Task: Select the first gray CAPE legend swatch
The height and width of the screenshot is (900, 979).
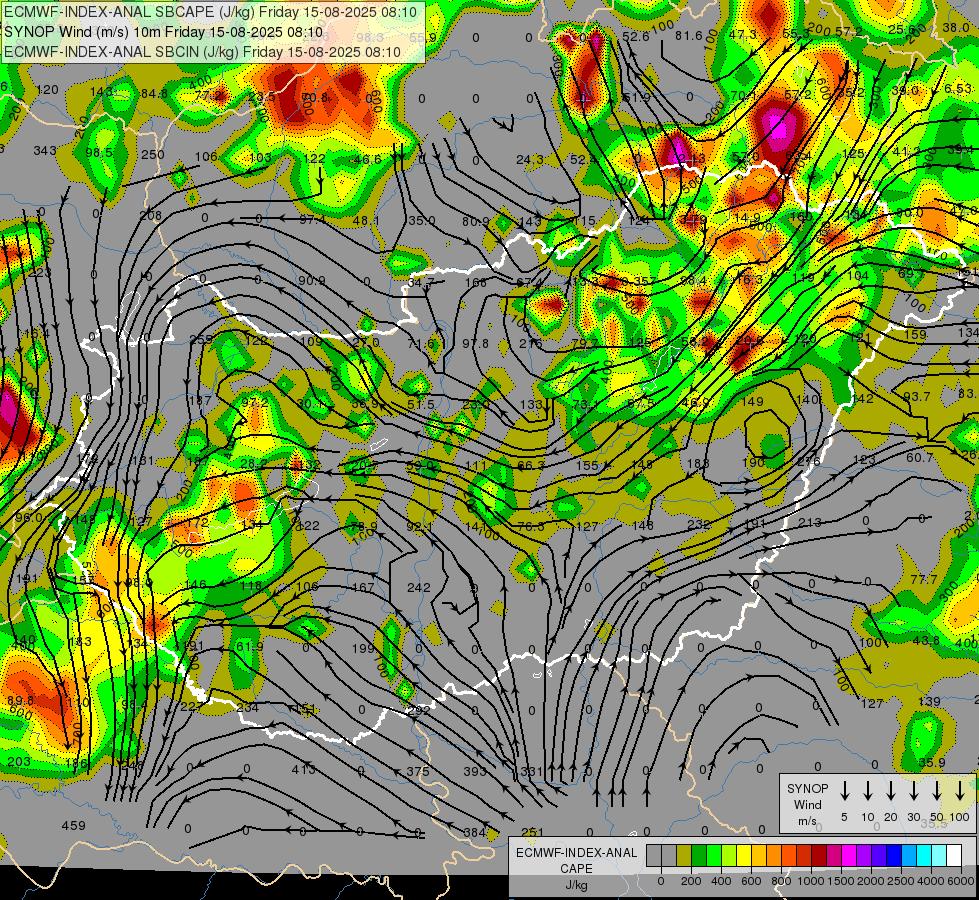Action: (x=654, y=856)
